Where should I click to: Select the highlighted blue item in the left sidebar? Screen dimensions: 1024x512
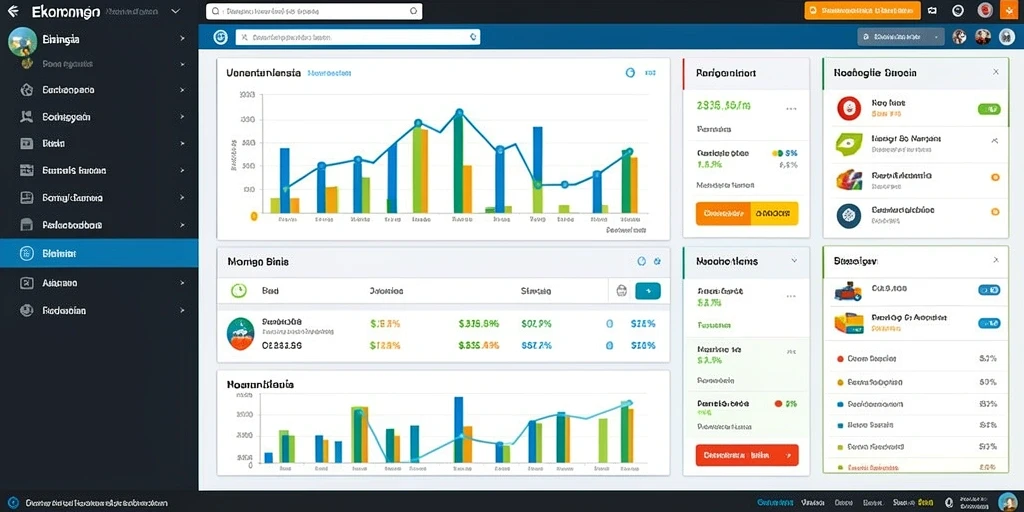pos(99,253)
